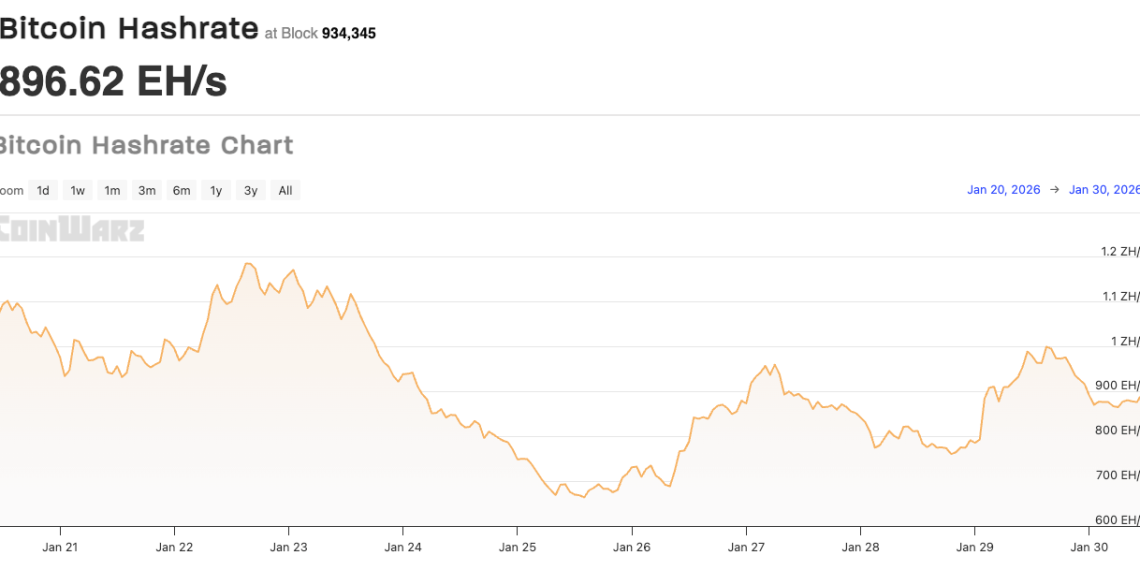Switch chart zoom to 1m
1140x570 pixels.
coord(112,191)
